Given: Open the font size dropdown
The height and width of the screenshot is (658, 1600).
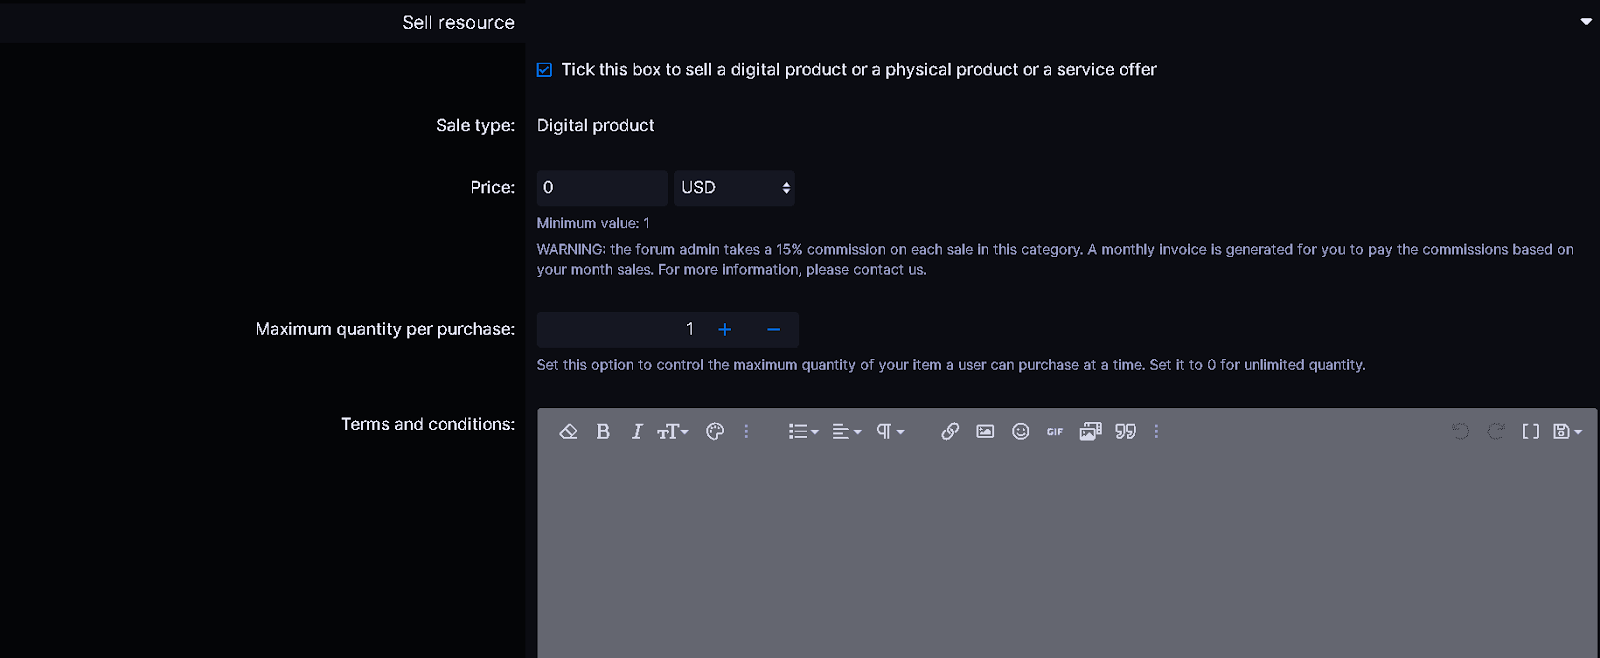Looking at the screenshot, I should (x=672, y=432).
